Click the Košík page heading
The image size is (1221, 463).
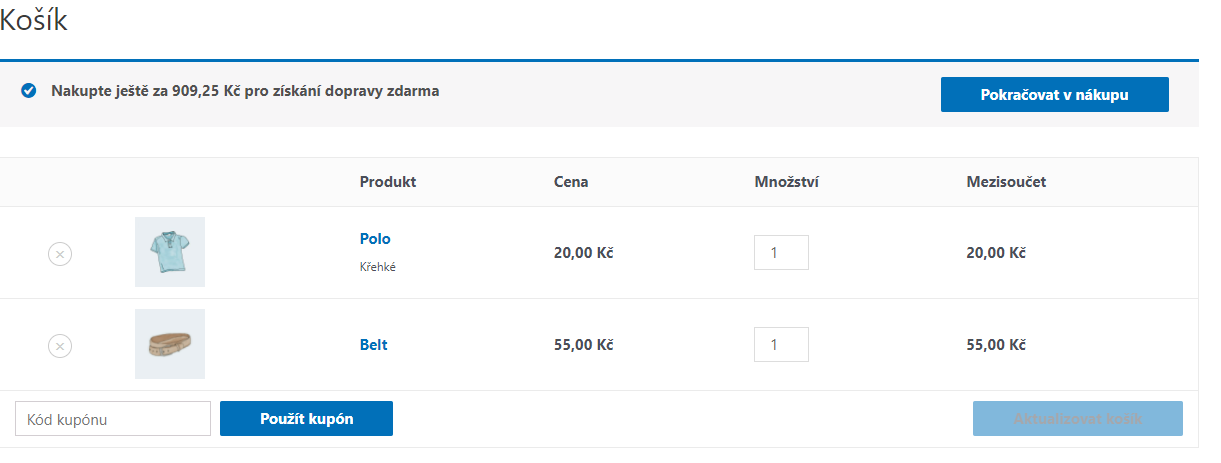click(34, 20)
